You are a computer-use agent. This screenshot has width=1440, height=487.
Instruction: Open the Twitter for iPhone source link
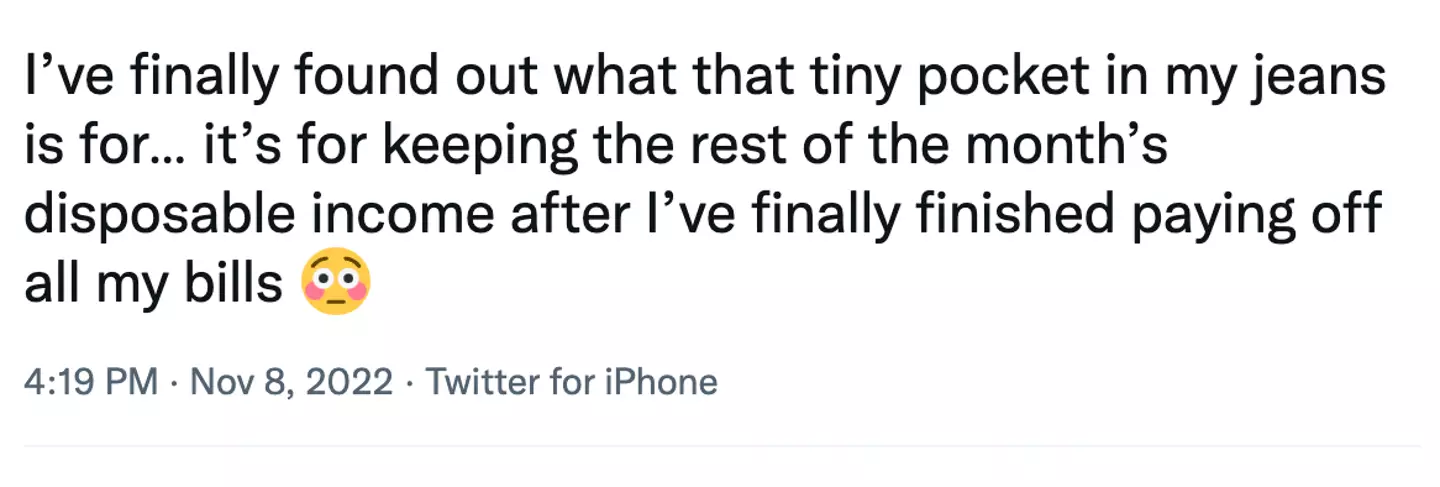point(572,383)
